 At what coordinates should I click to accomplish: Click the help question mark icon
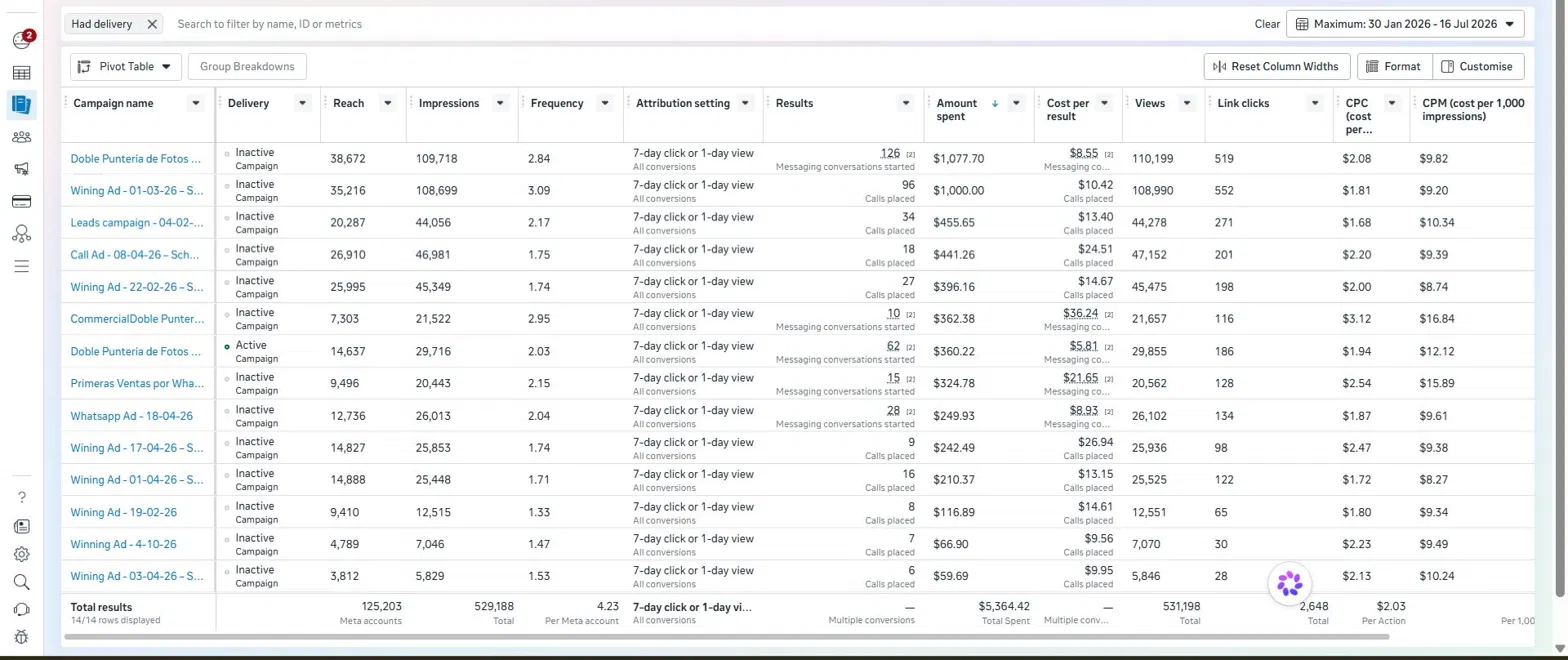pos(22,497)
